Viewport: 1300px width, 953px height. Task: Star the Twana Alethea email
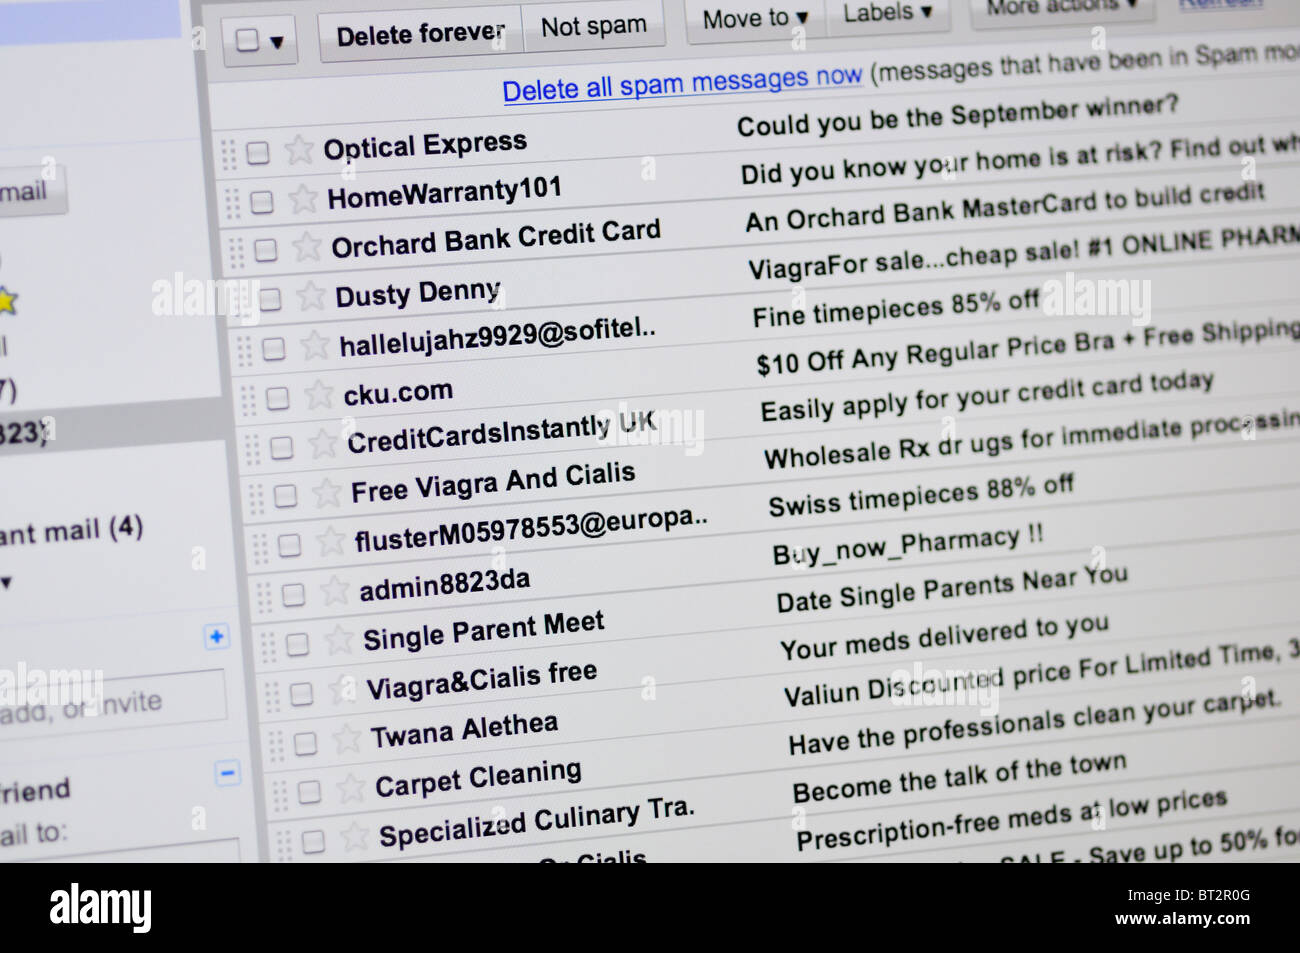pyautogui.click(x=346, y=739)
